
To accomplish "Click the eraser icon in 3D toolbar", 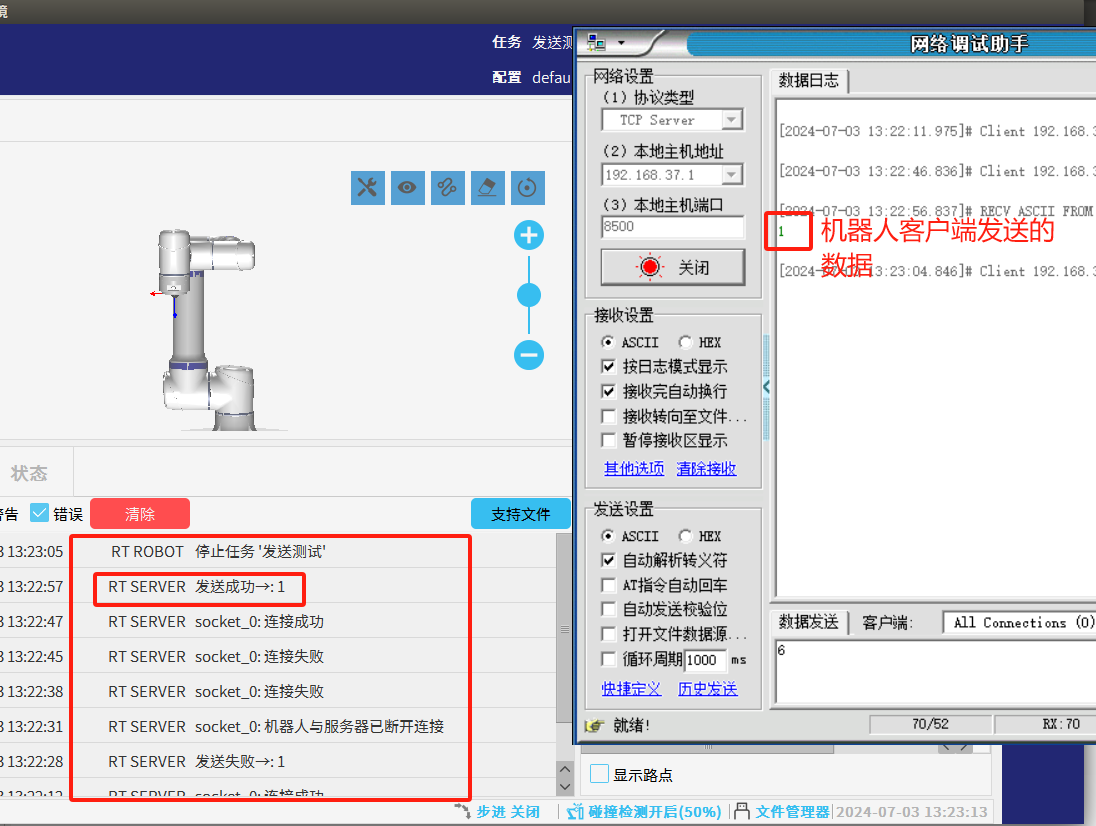I will pos(487,187).
